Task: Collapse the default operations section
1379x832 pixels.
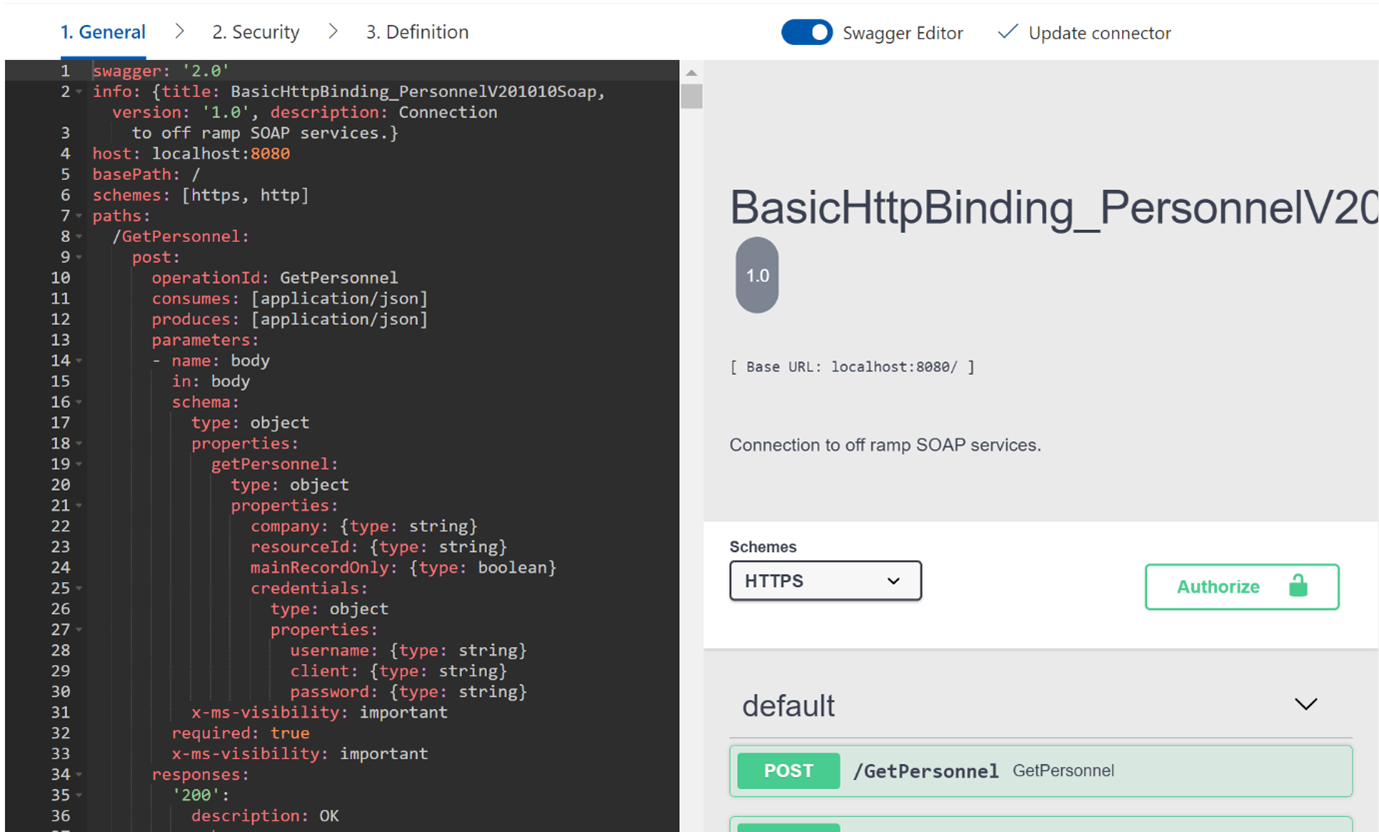Action: [x=1305, y=705]
